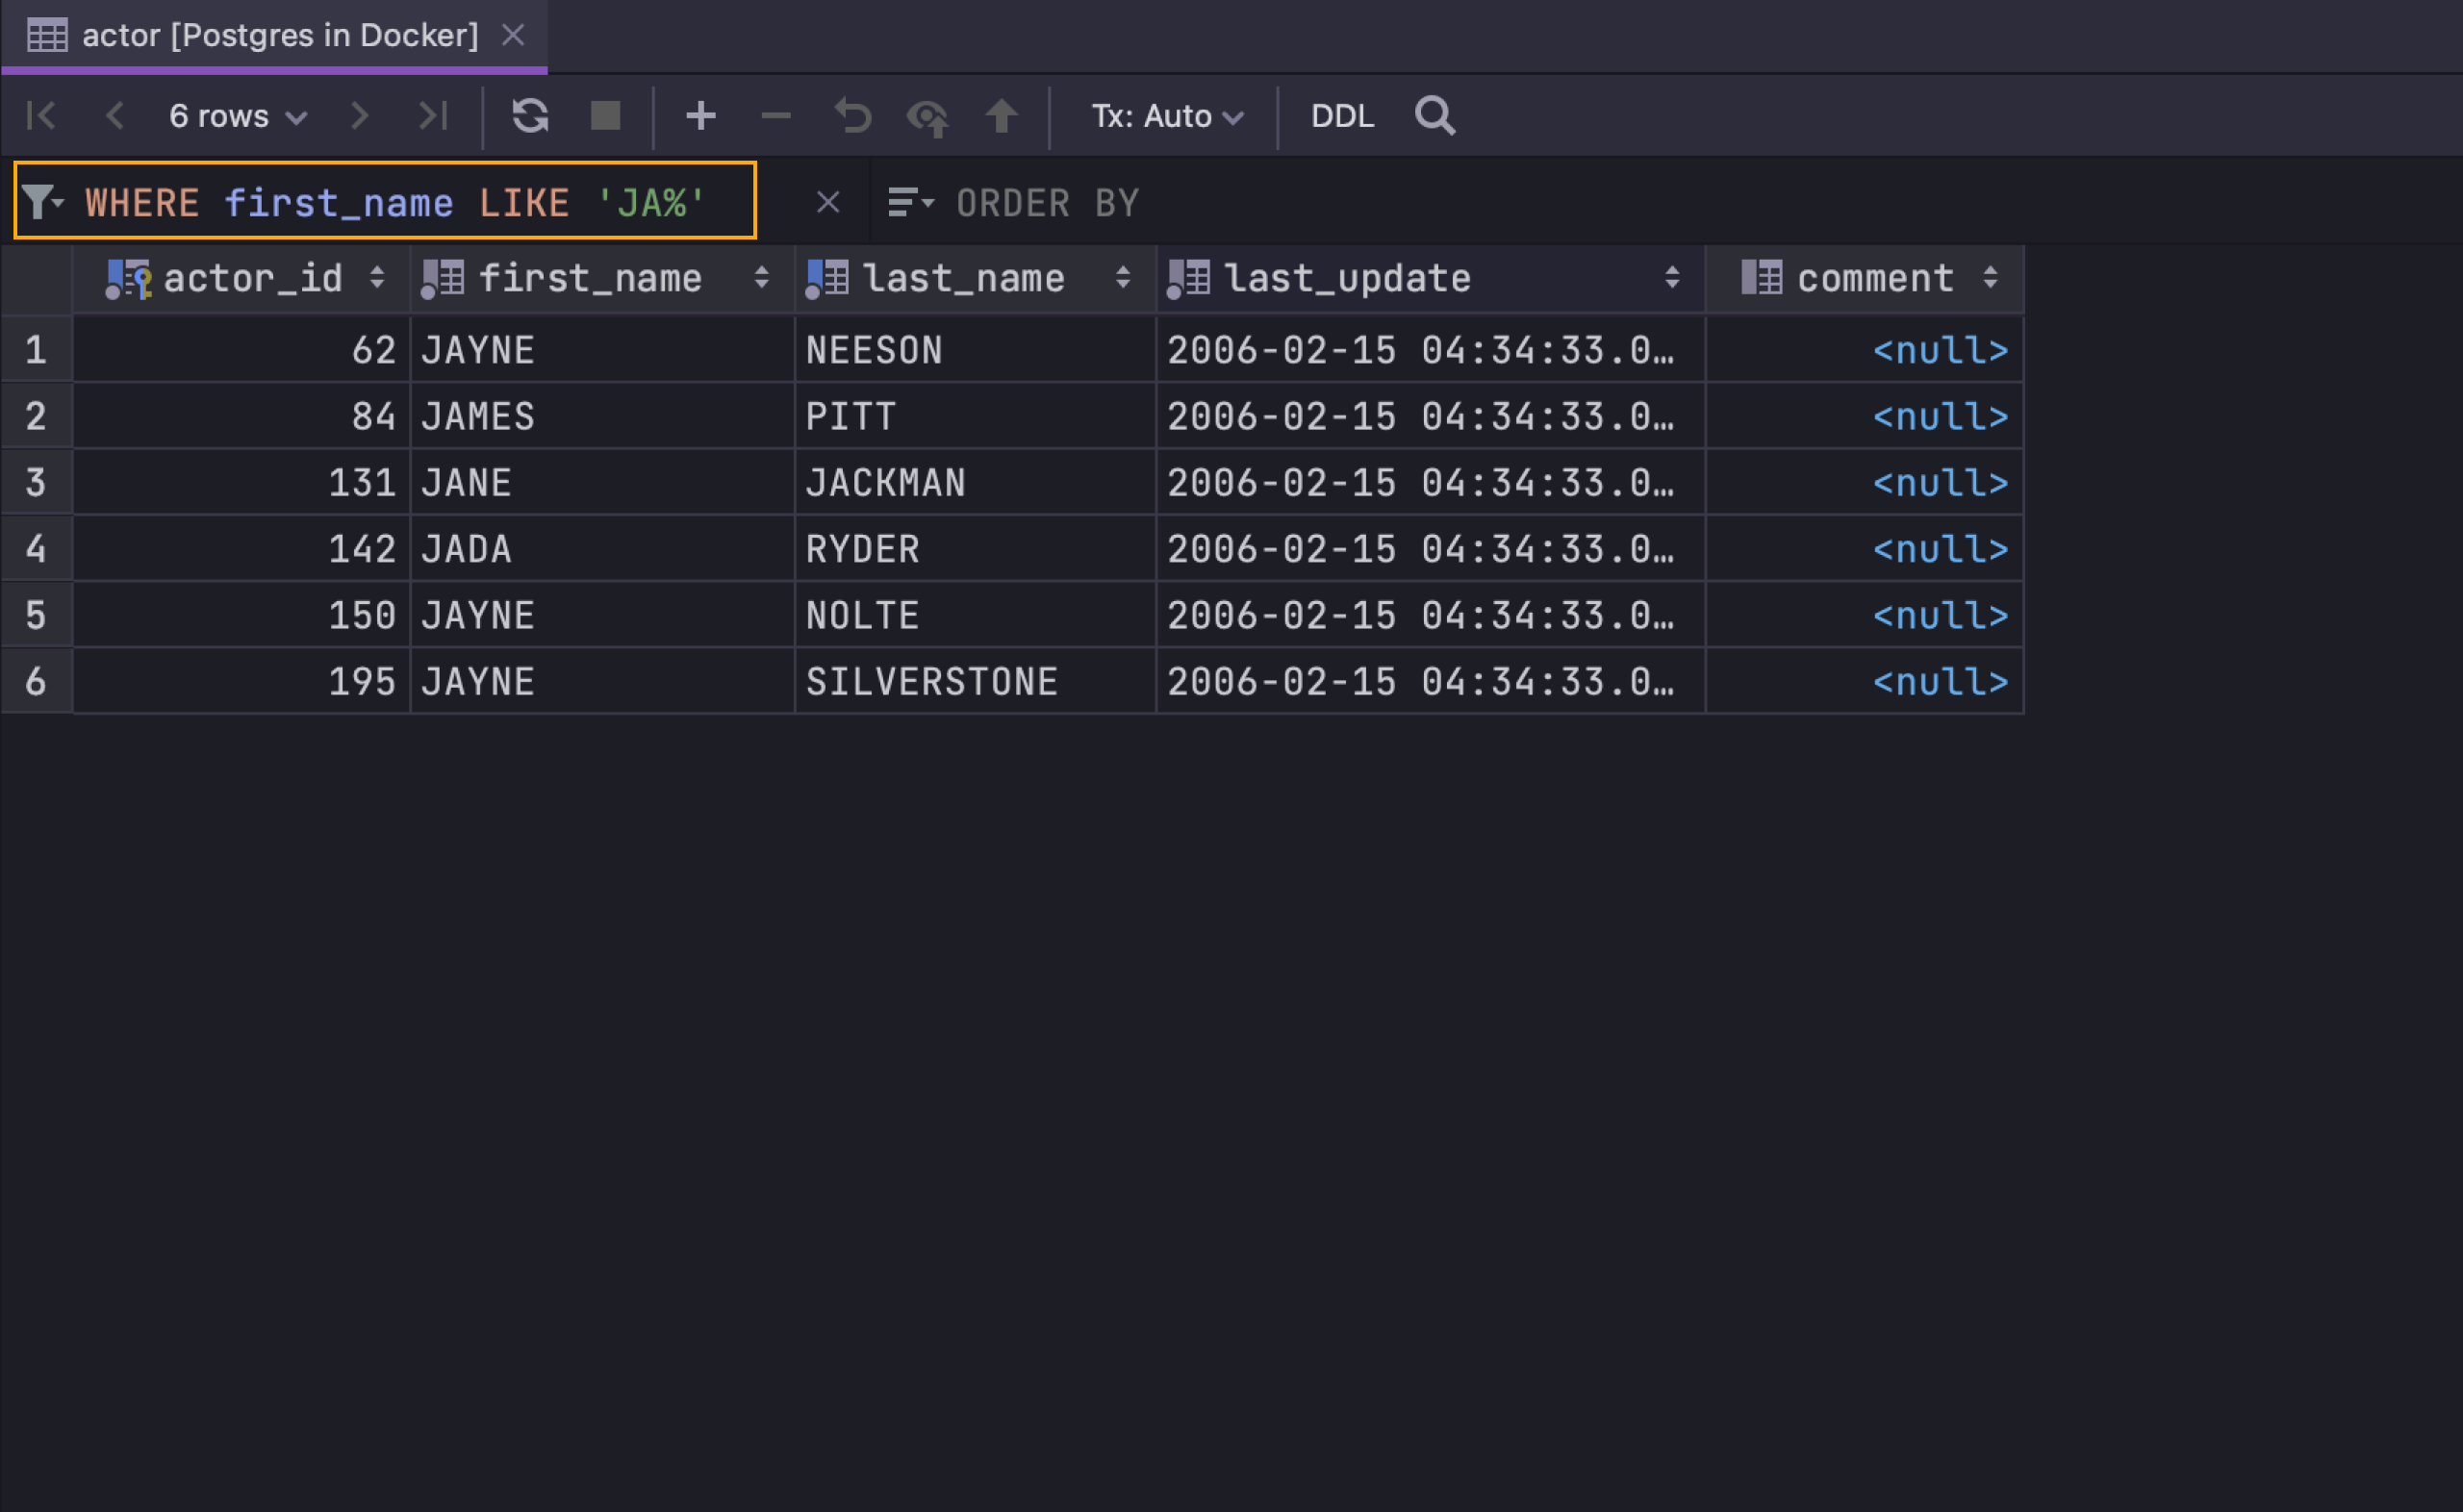The height and width of the screenshot is (1512, 2463).
Task: Expand the 6 rows page size dropdown
Action: pyautogui.click(x=237, y=117)
